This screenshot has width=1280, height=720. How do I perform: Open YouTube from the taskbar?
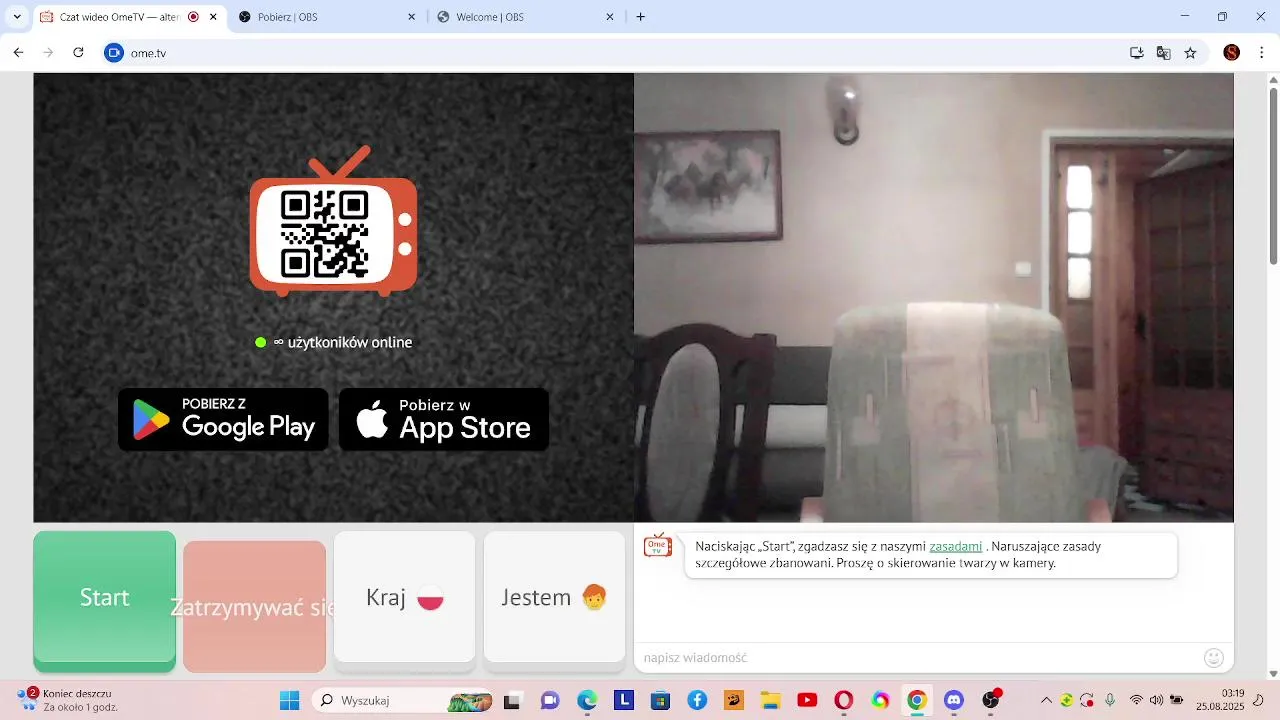[807, 701]
